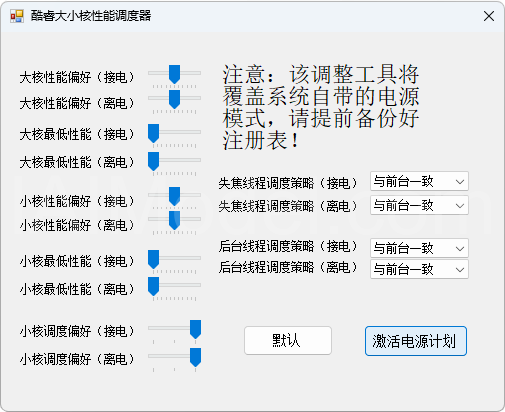Click the 小核性能偏好（离电）slider thumb
Image resolution: width=505 pixels, height=412 pixels.
tap(174, 220)
